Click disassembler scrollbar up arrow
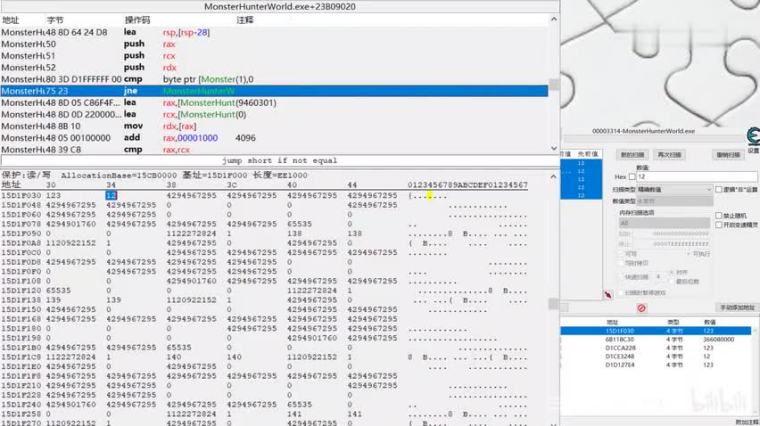 [554, 19]
